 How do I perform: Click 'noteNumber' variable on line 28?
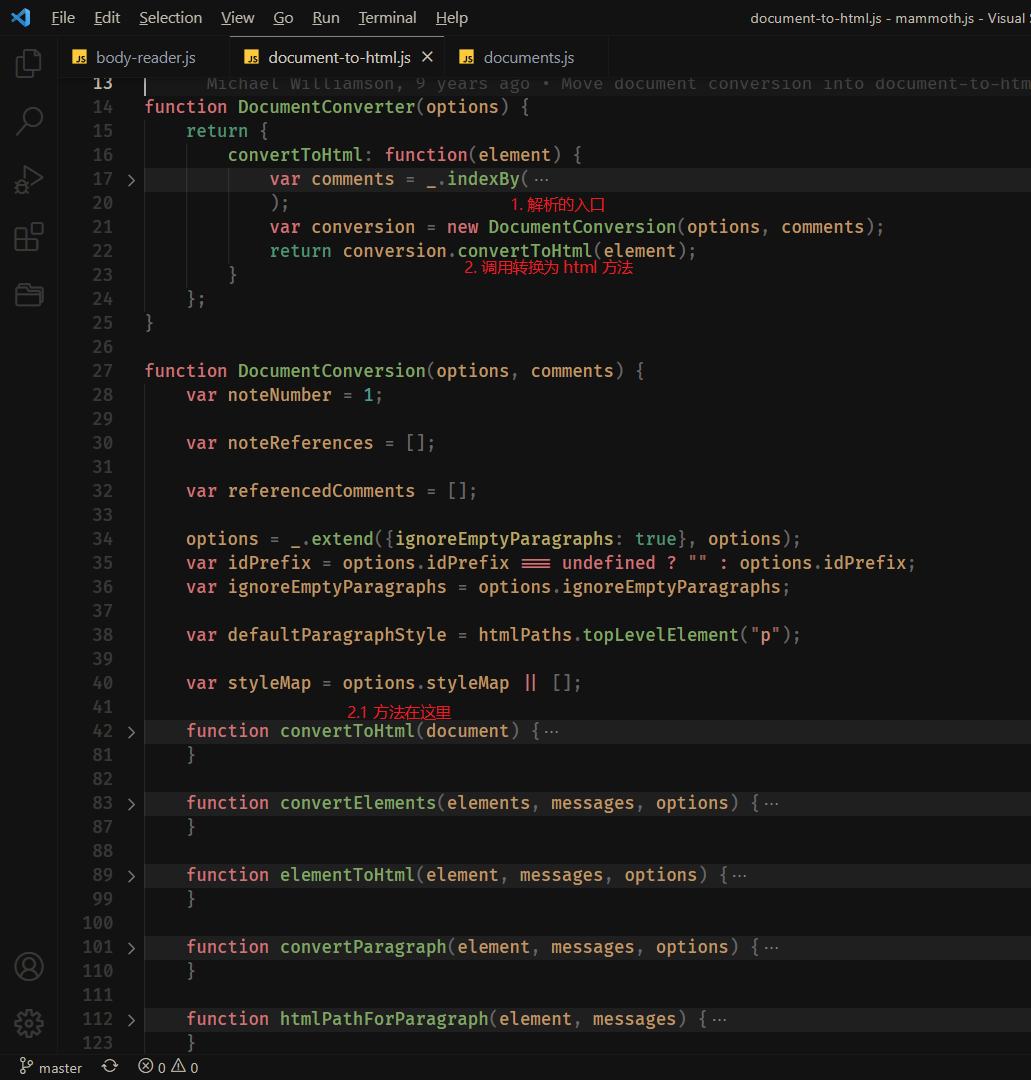click(x=279, y=395)
